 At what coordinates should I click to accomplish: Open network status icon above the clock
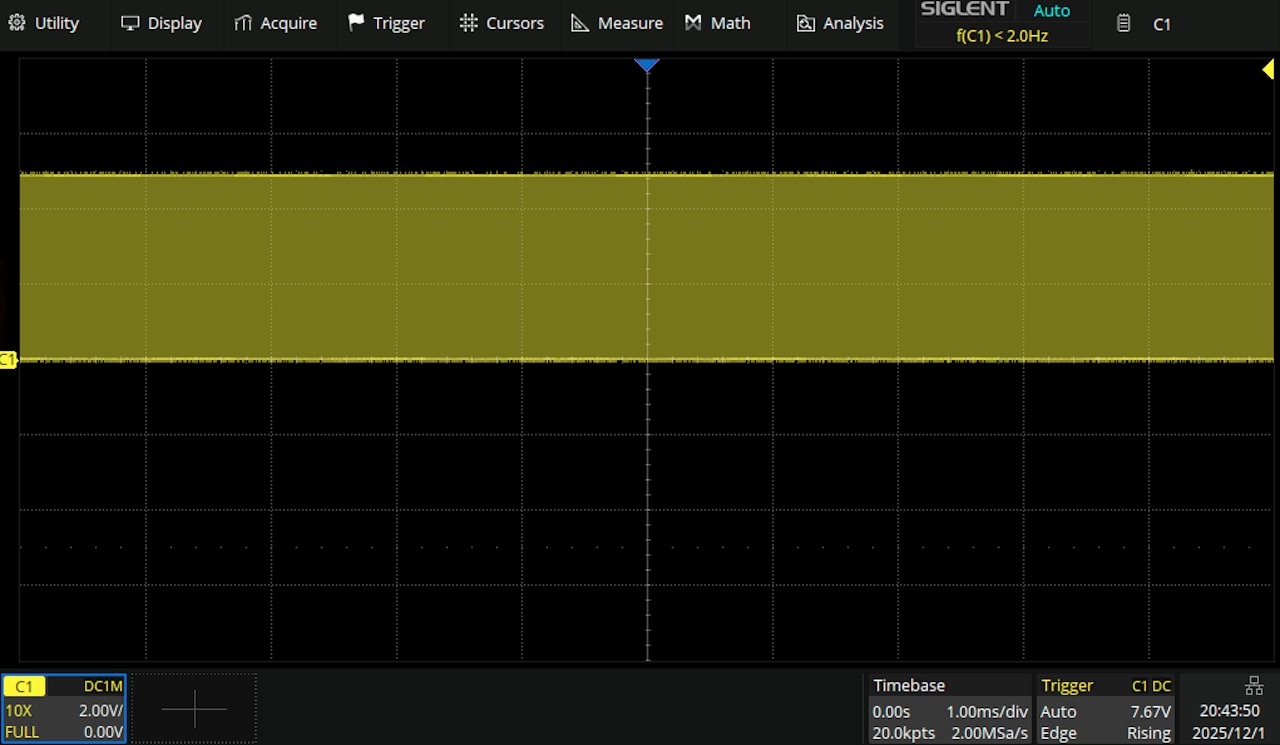pos(1253,686)
